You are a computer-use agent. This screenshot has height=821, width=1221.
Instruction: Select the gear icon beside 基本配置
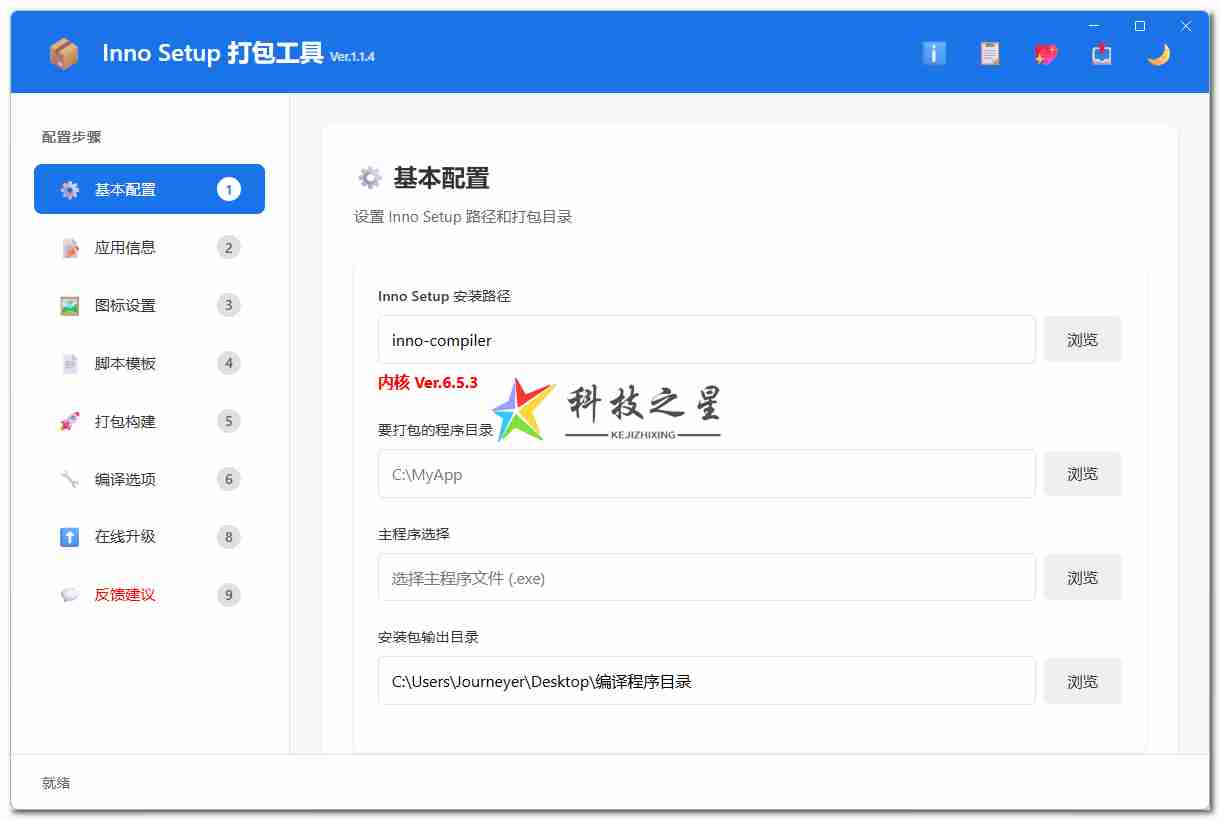click(69, 189)
